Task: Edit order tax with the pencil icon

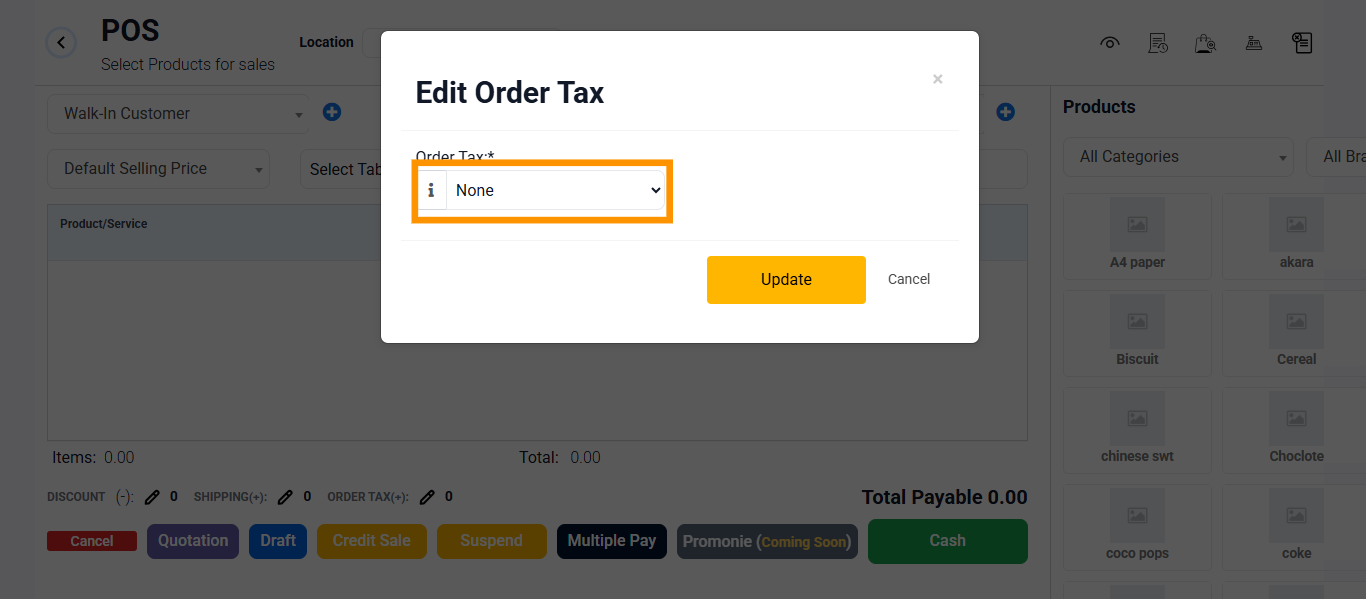Action: 427,497
